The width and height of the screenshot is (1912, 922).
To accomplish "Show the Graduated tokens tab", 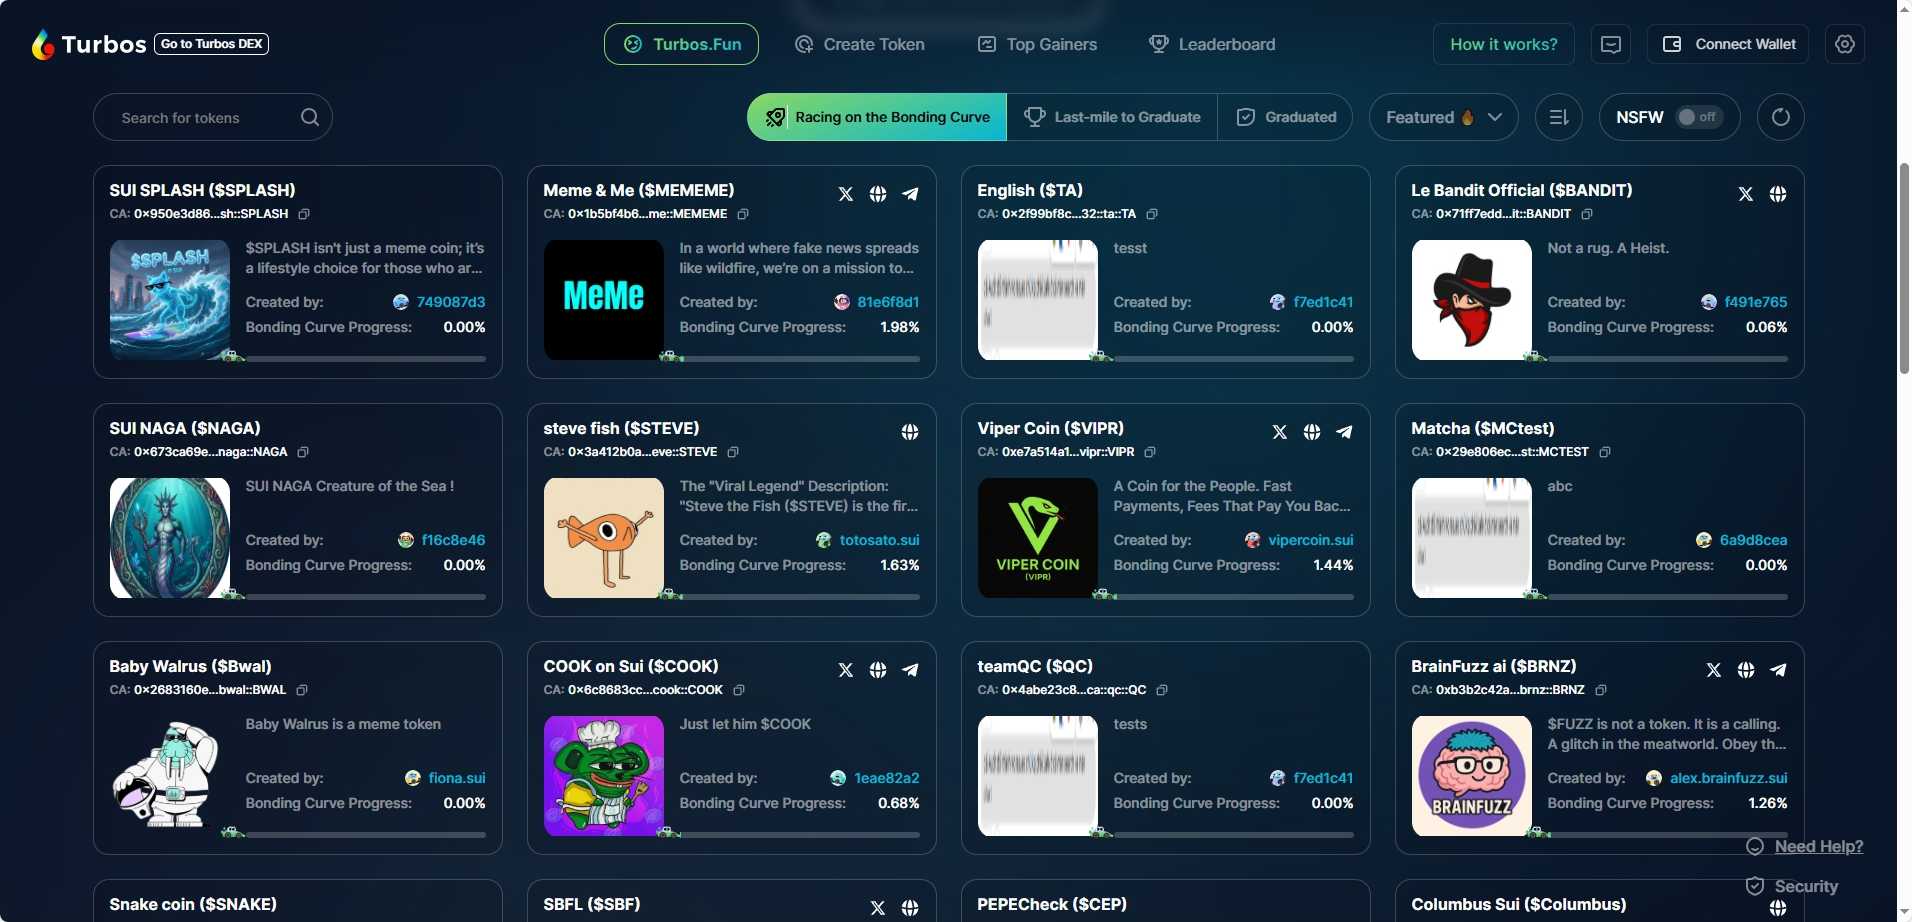I will coord(1286,117).
